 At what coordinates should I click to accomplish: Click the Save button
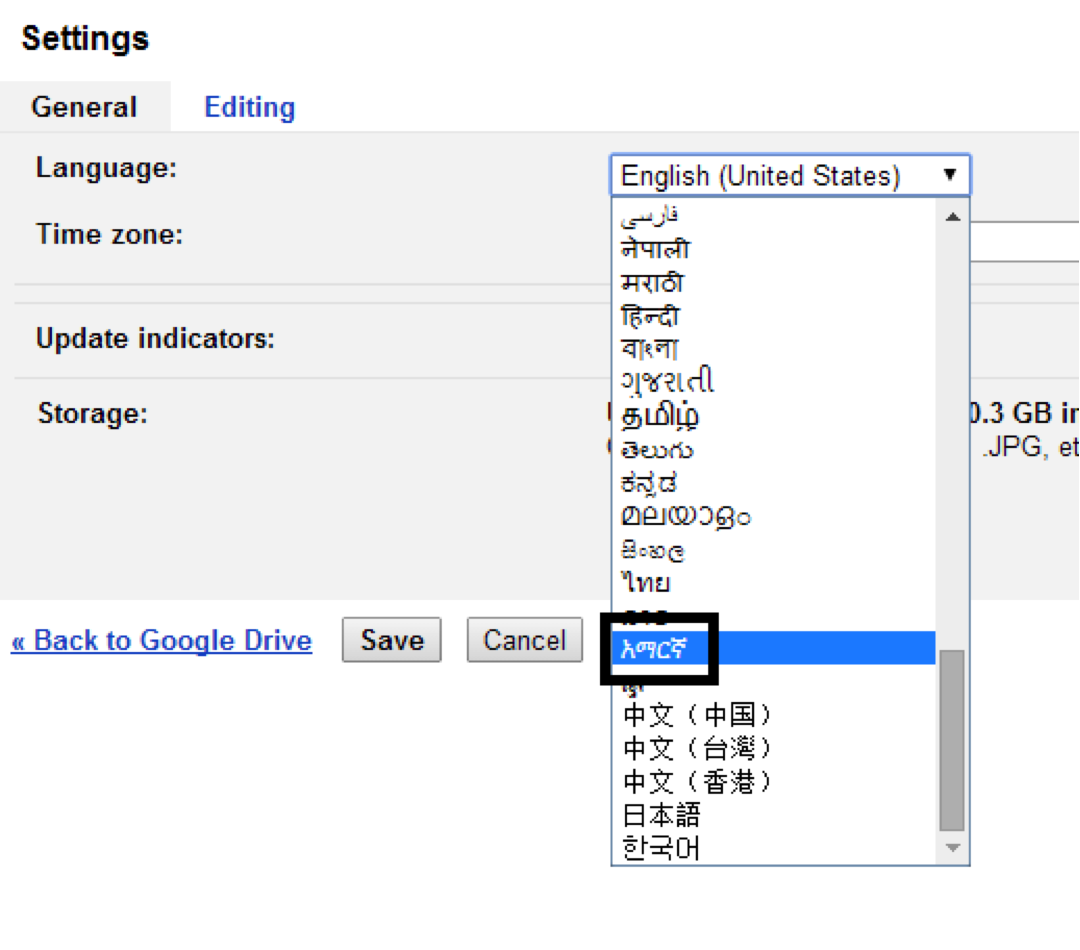392,640
